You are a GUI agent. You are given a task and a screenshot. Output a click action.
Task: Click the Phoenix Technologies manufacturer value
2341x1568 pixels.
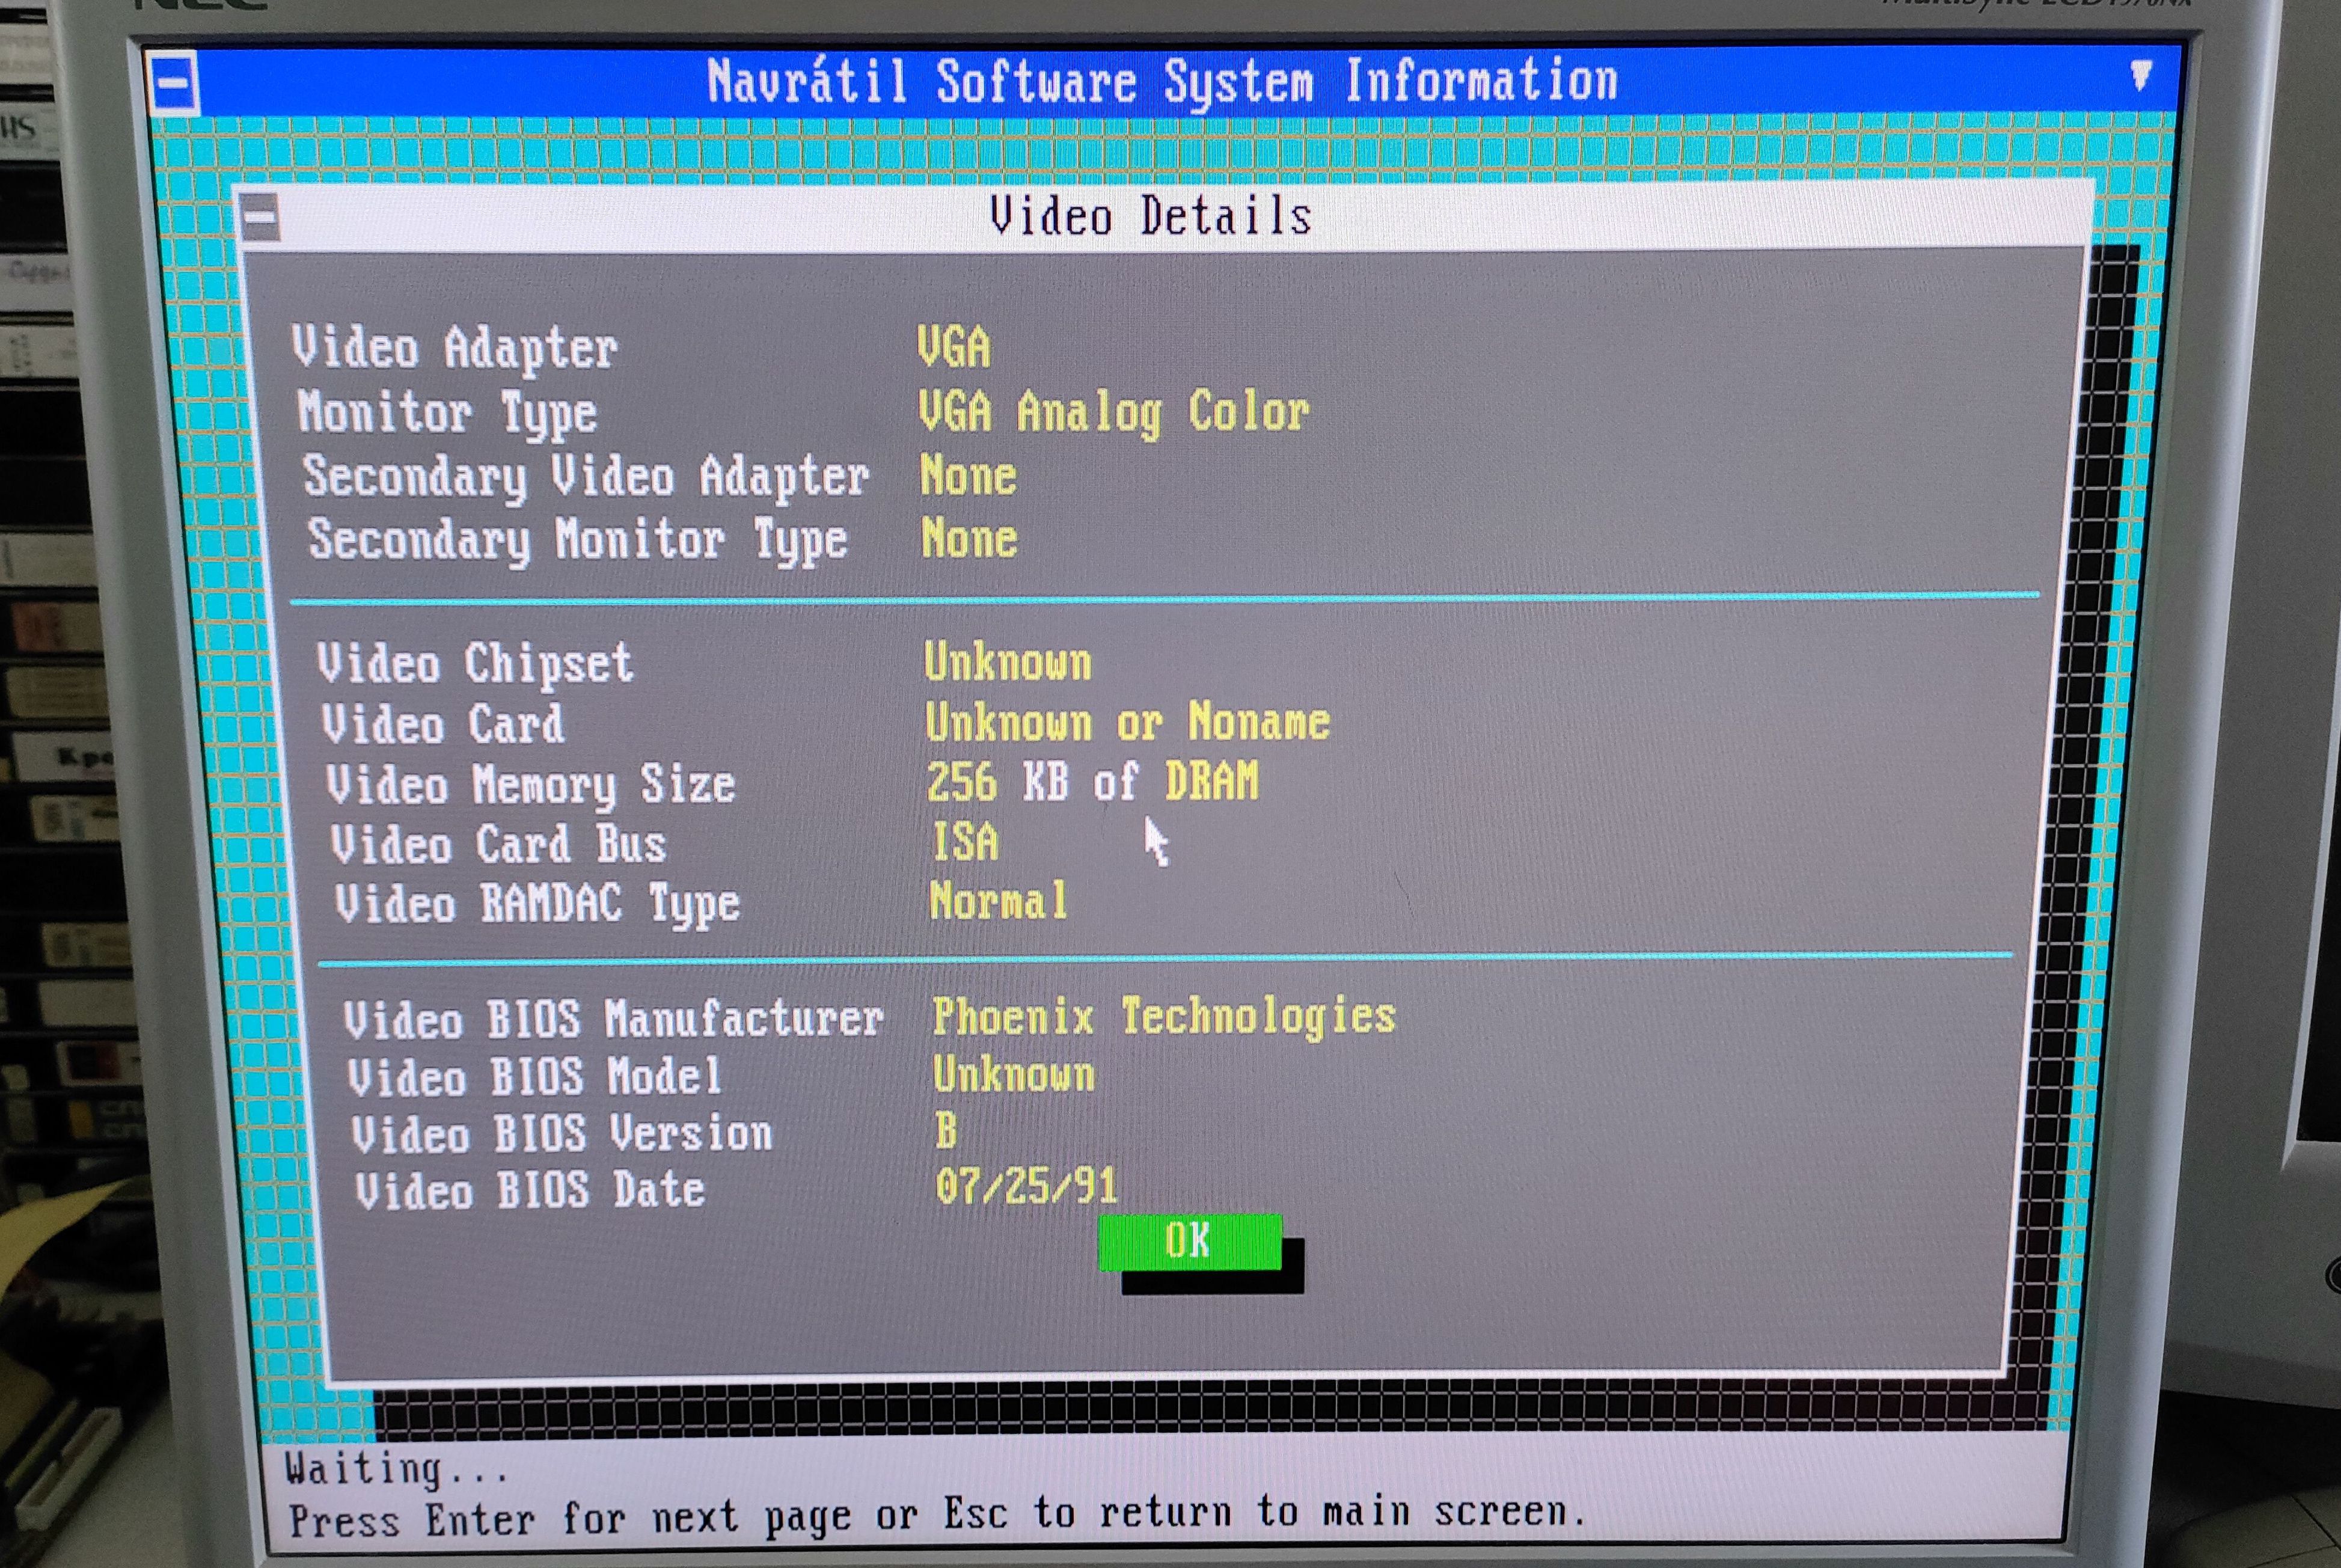[x=1163, y=1016]
